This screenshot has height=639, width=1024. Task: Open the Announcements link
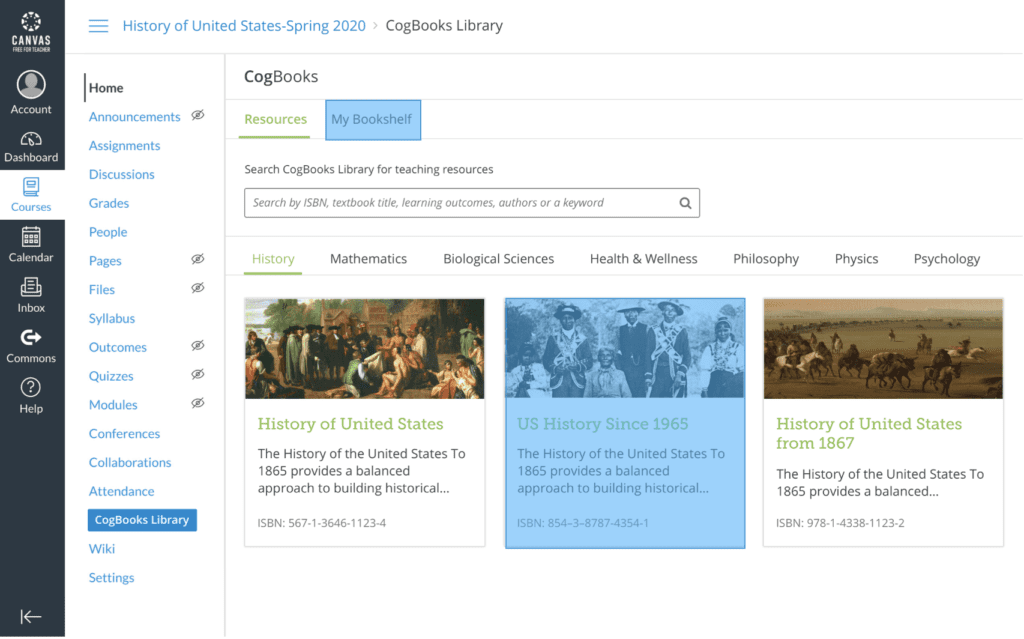(135, 116)
